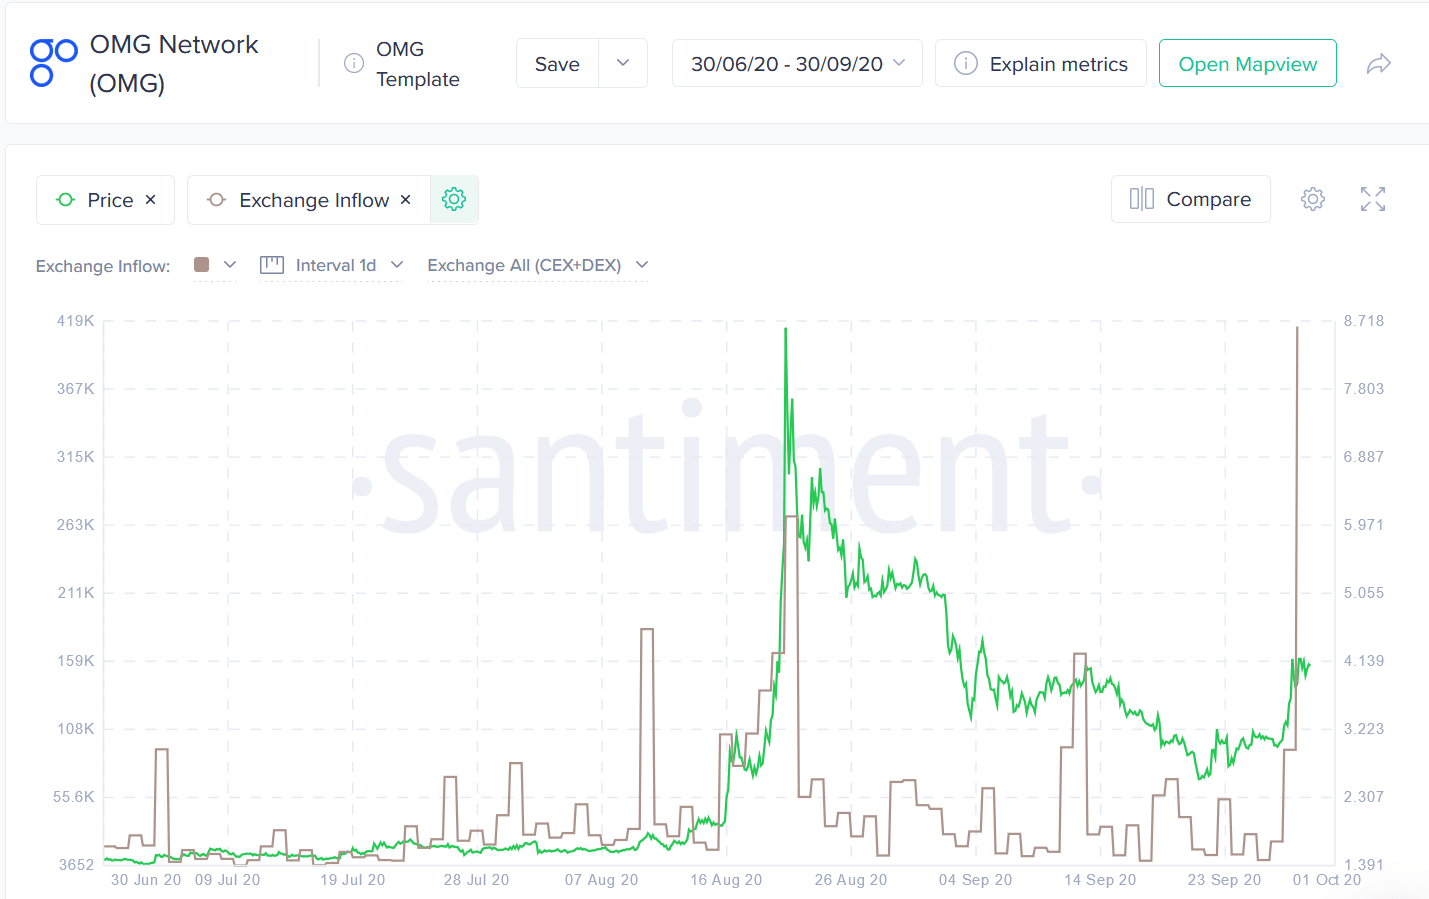Remove the Price metric
The image size is (1429, 899).
pos(151,200)
